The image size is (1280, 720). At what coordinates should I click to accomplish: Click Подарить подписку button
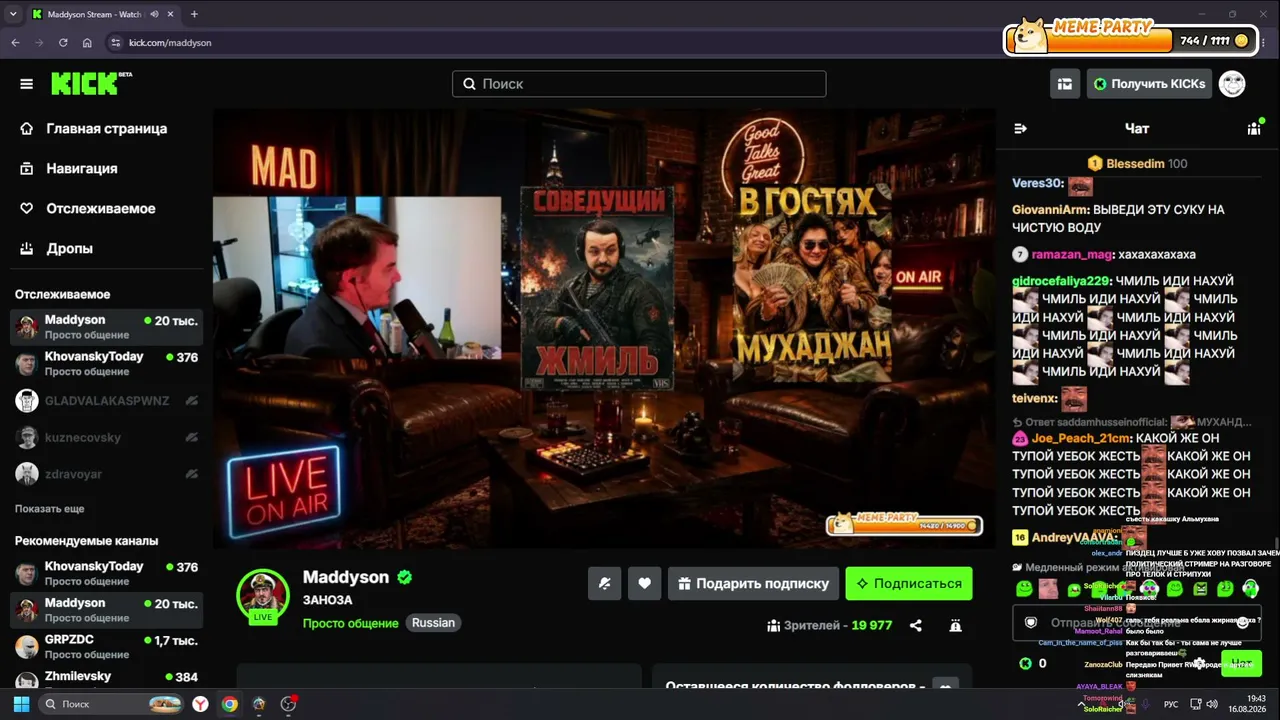click(754, 584)
